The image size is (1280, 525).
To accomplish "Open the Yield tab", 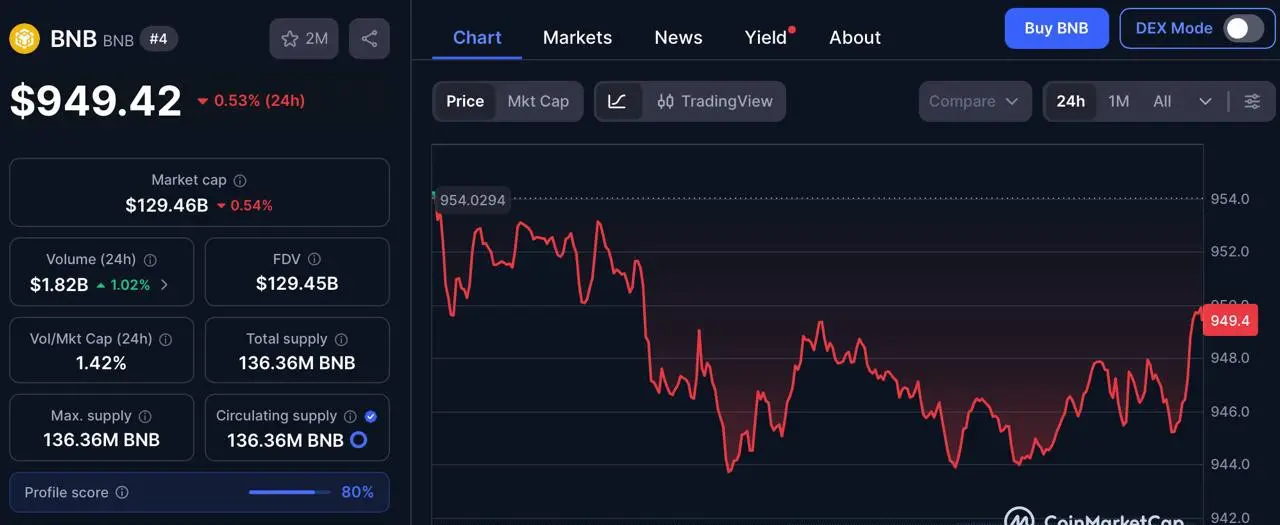I will [x=766, y=37].
